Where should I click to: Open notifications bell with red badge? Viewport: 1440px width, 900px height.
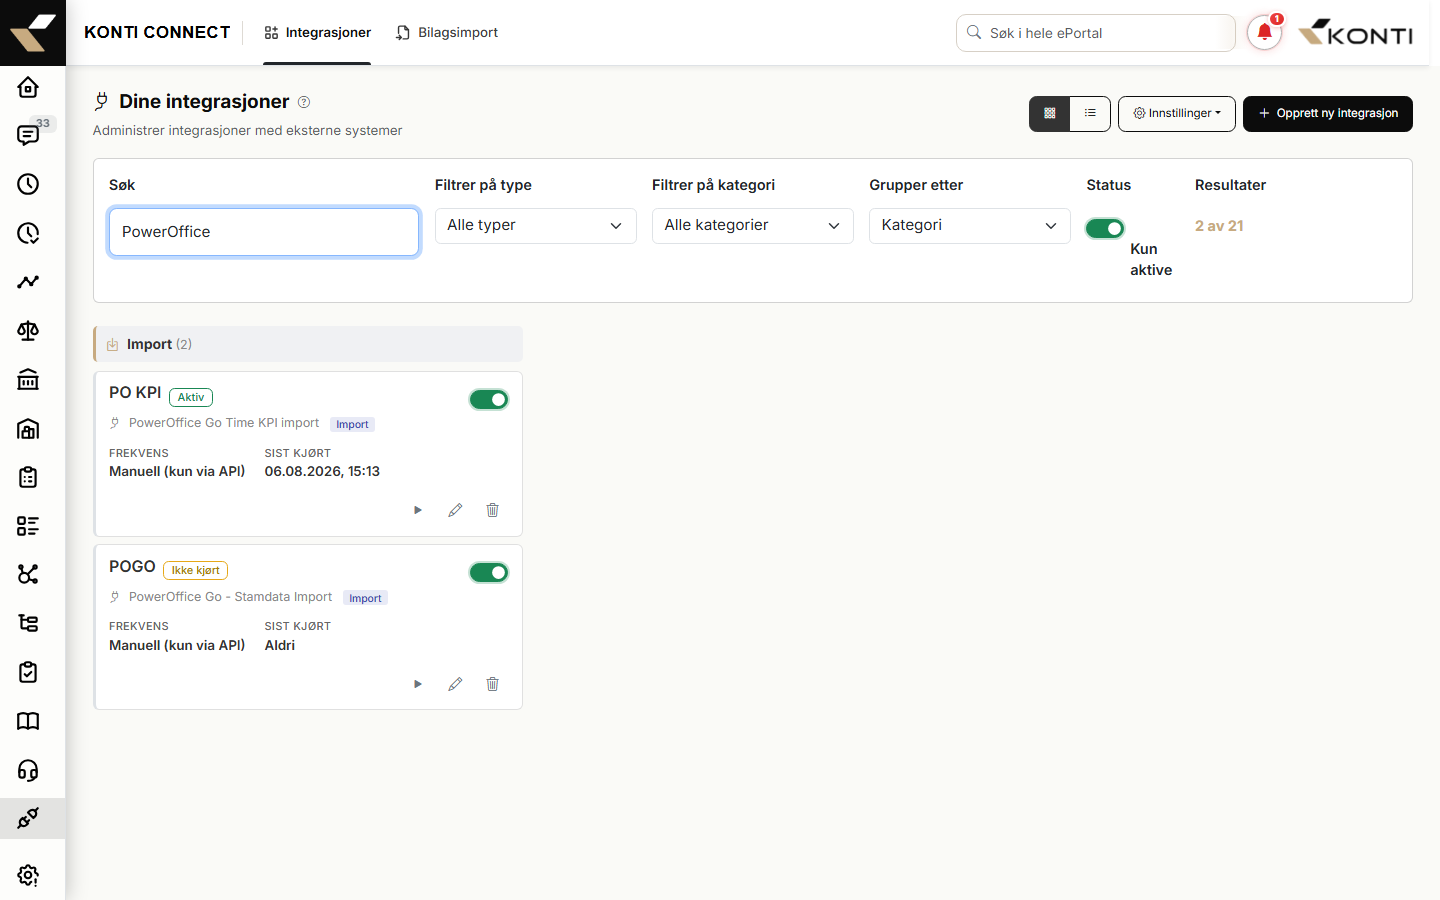1265,32
